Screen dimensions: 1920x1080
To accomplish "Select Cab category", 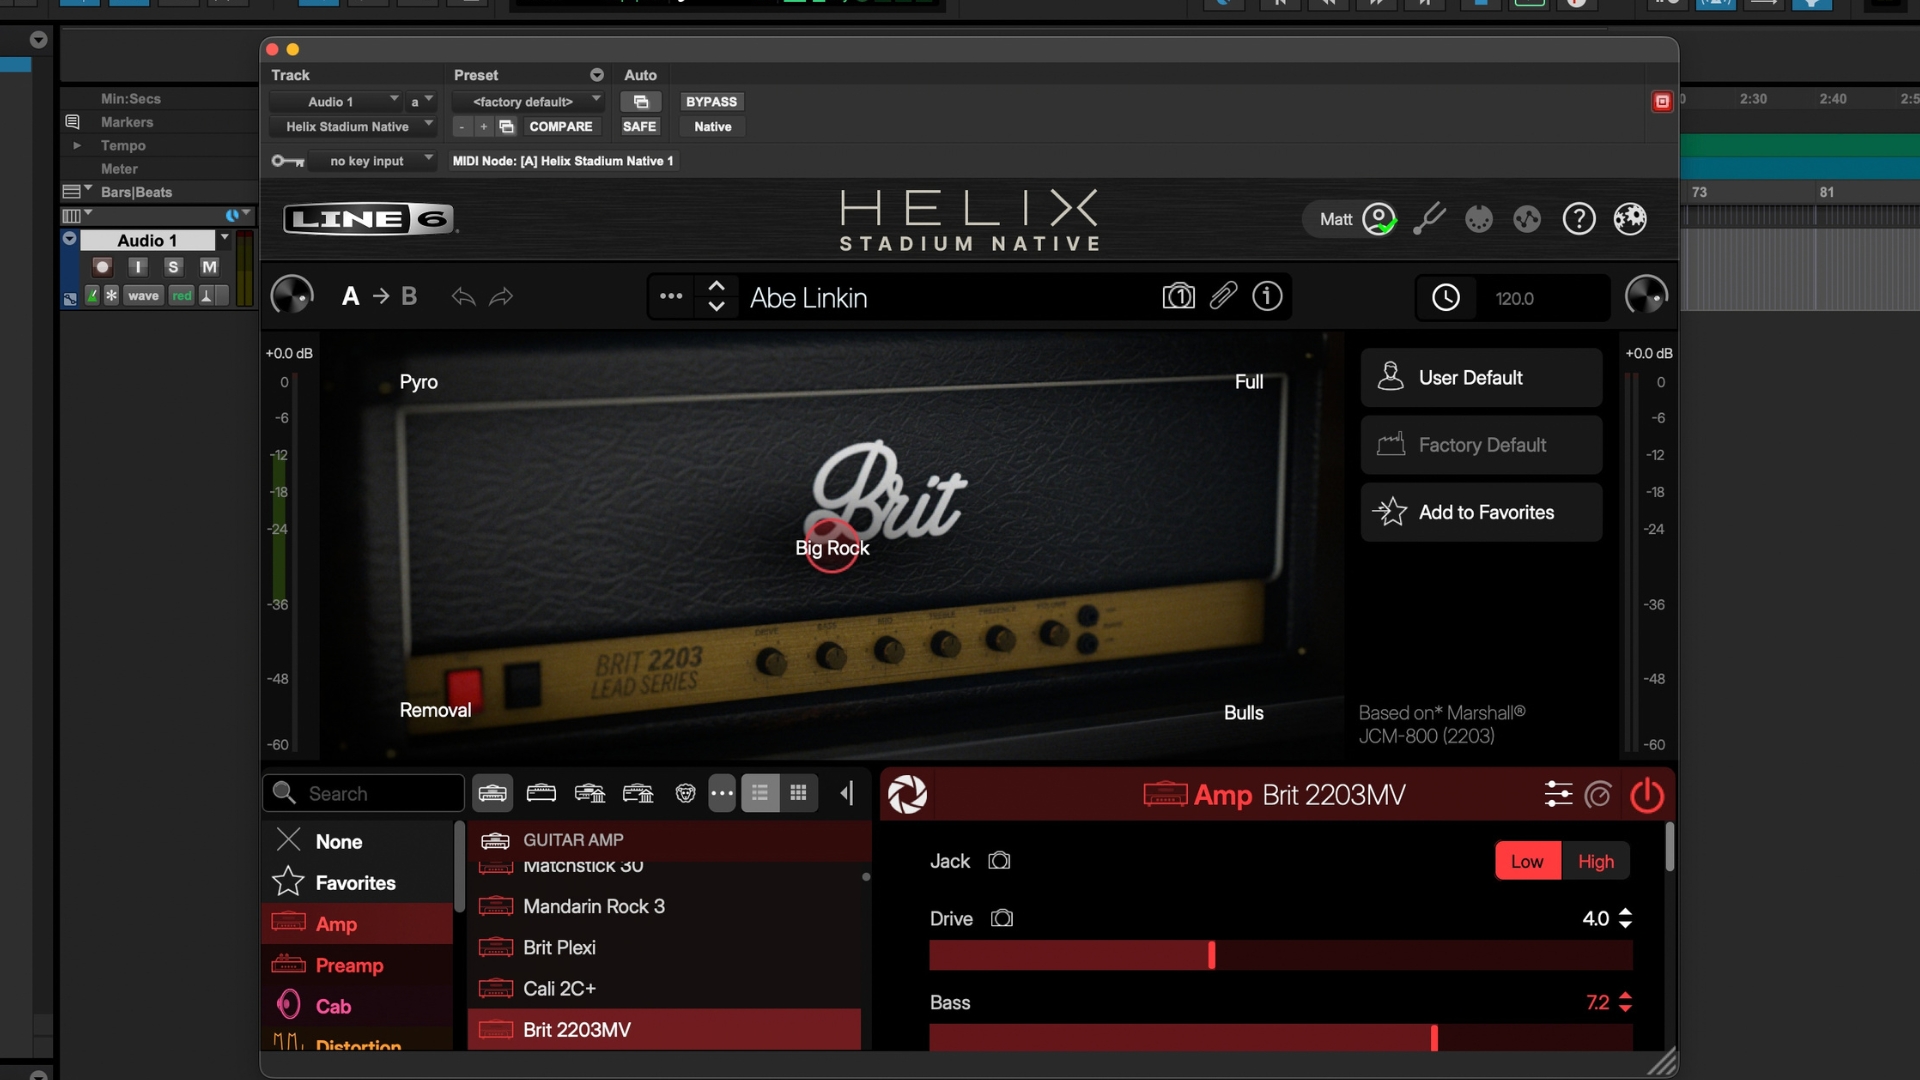I will (358, 1006).
